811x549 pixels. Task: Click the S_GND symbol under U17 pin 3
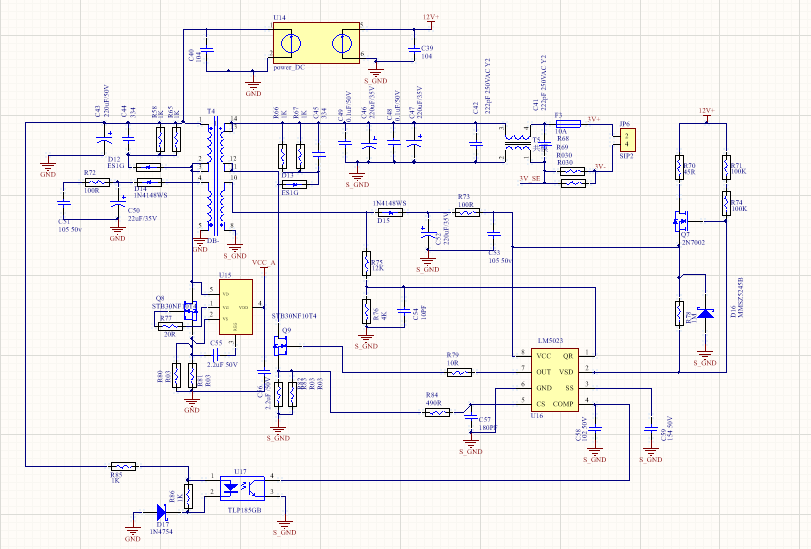[284, 527]
